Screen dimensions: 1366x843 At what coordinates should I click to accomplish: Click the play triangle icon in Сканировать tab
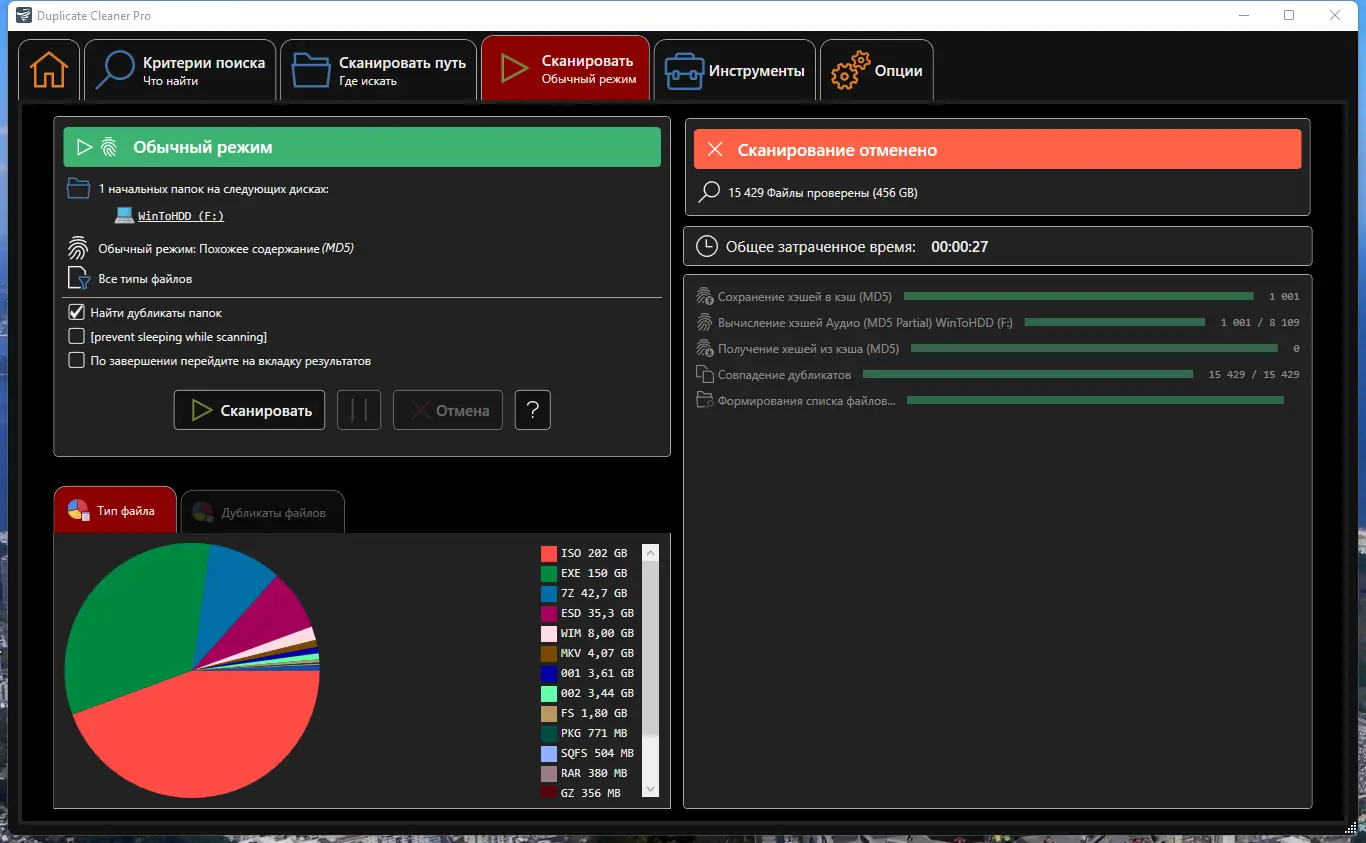click(514, 68)
